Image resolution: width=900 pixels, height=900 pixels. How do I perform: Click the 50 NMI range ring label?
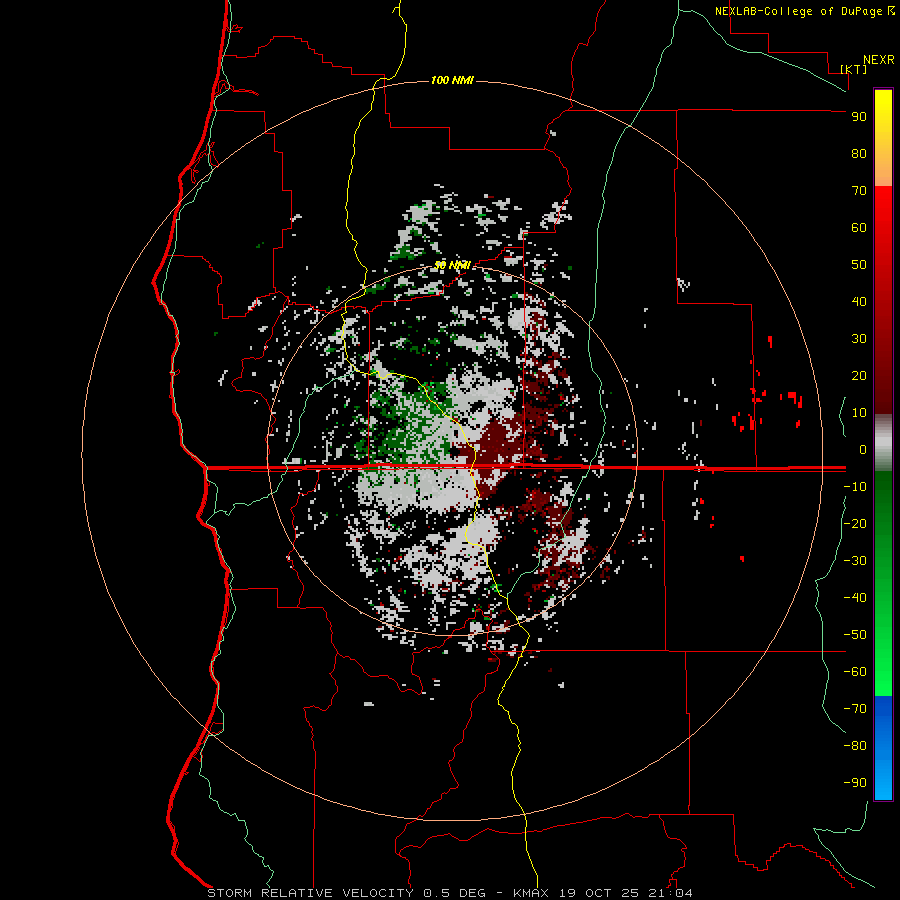pyautogui.click(x=452, y=265)
